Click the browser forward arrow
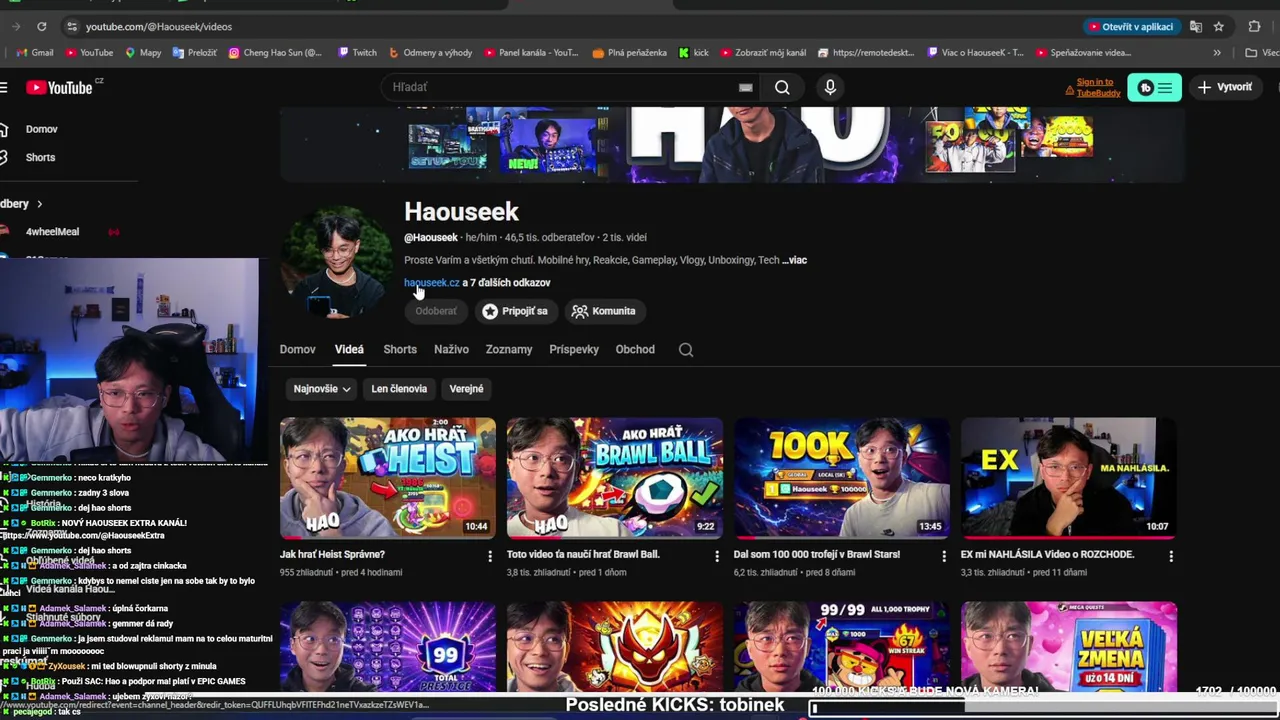 point(16,26)
